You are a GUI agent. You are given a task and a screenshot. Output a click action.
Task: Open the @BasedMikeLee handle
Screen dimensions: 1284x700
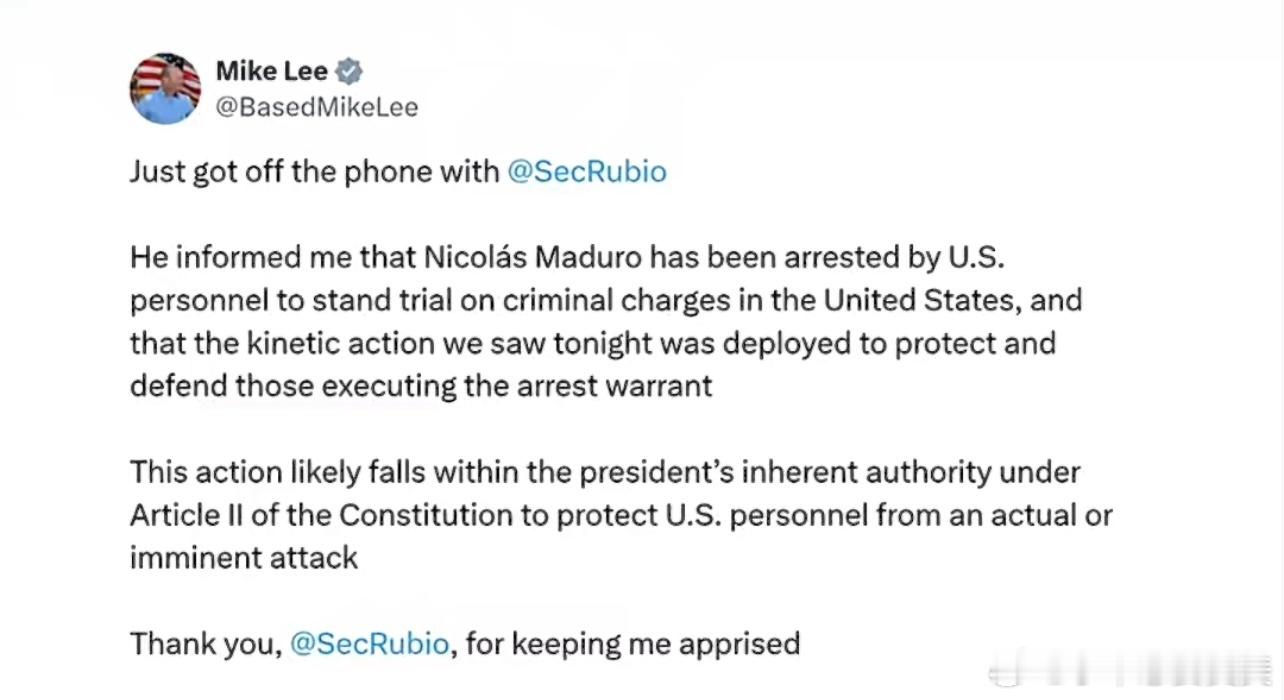coord(317,107)
